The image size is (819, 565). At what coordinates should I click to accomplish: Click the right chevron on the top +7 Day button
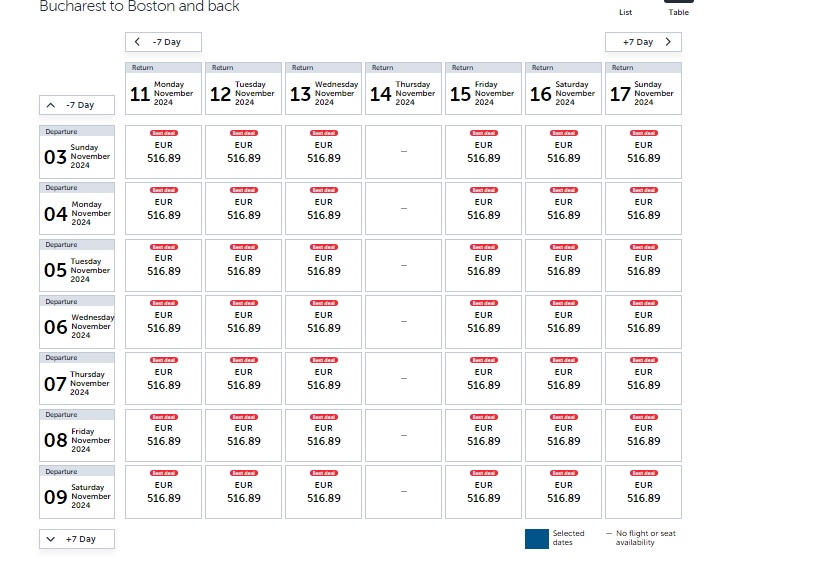coord(668,42)
